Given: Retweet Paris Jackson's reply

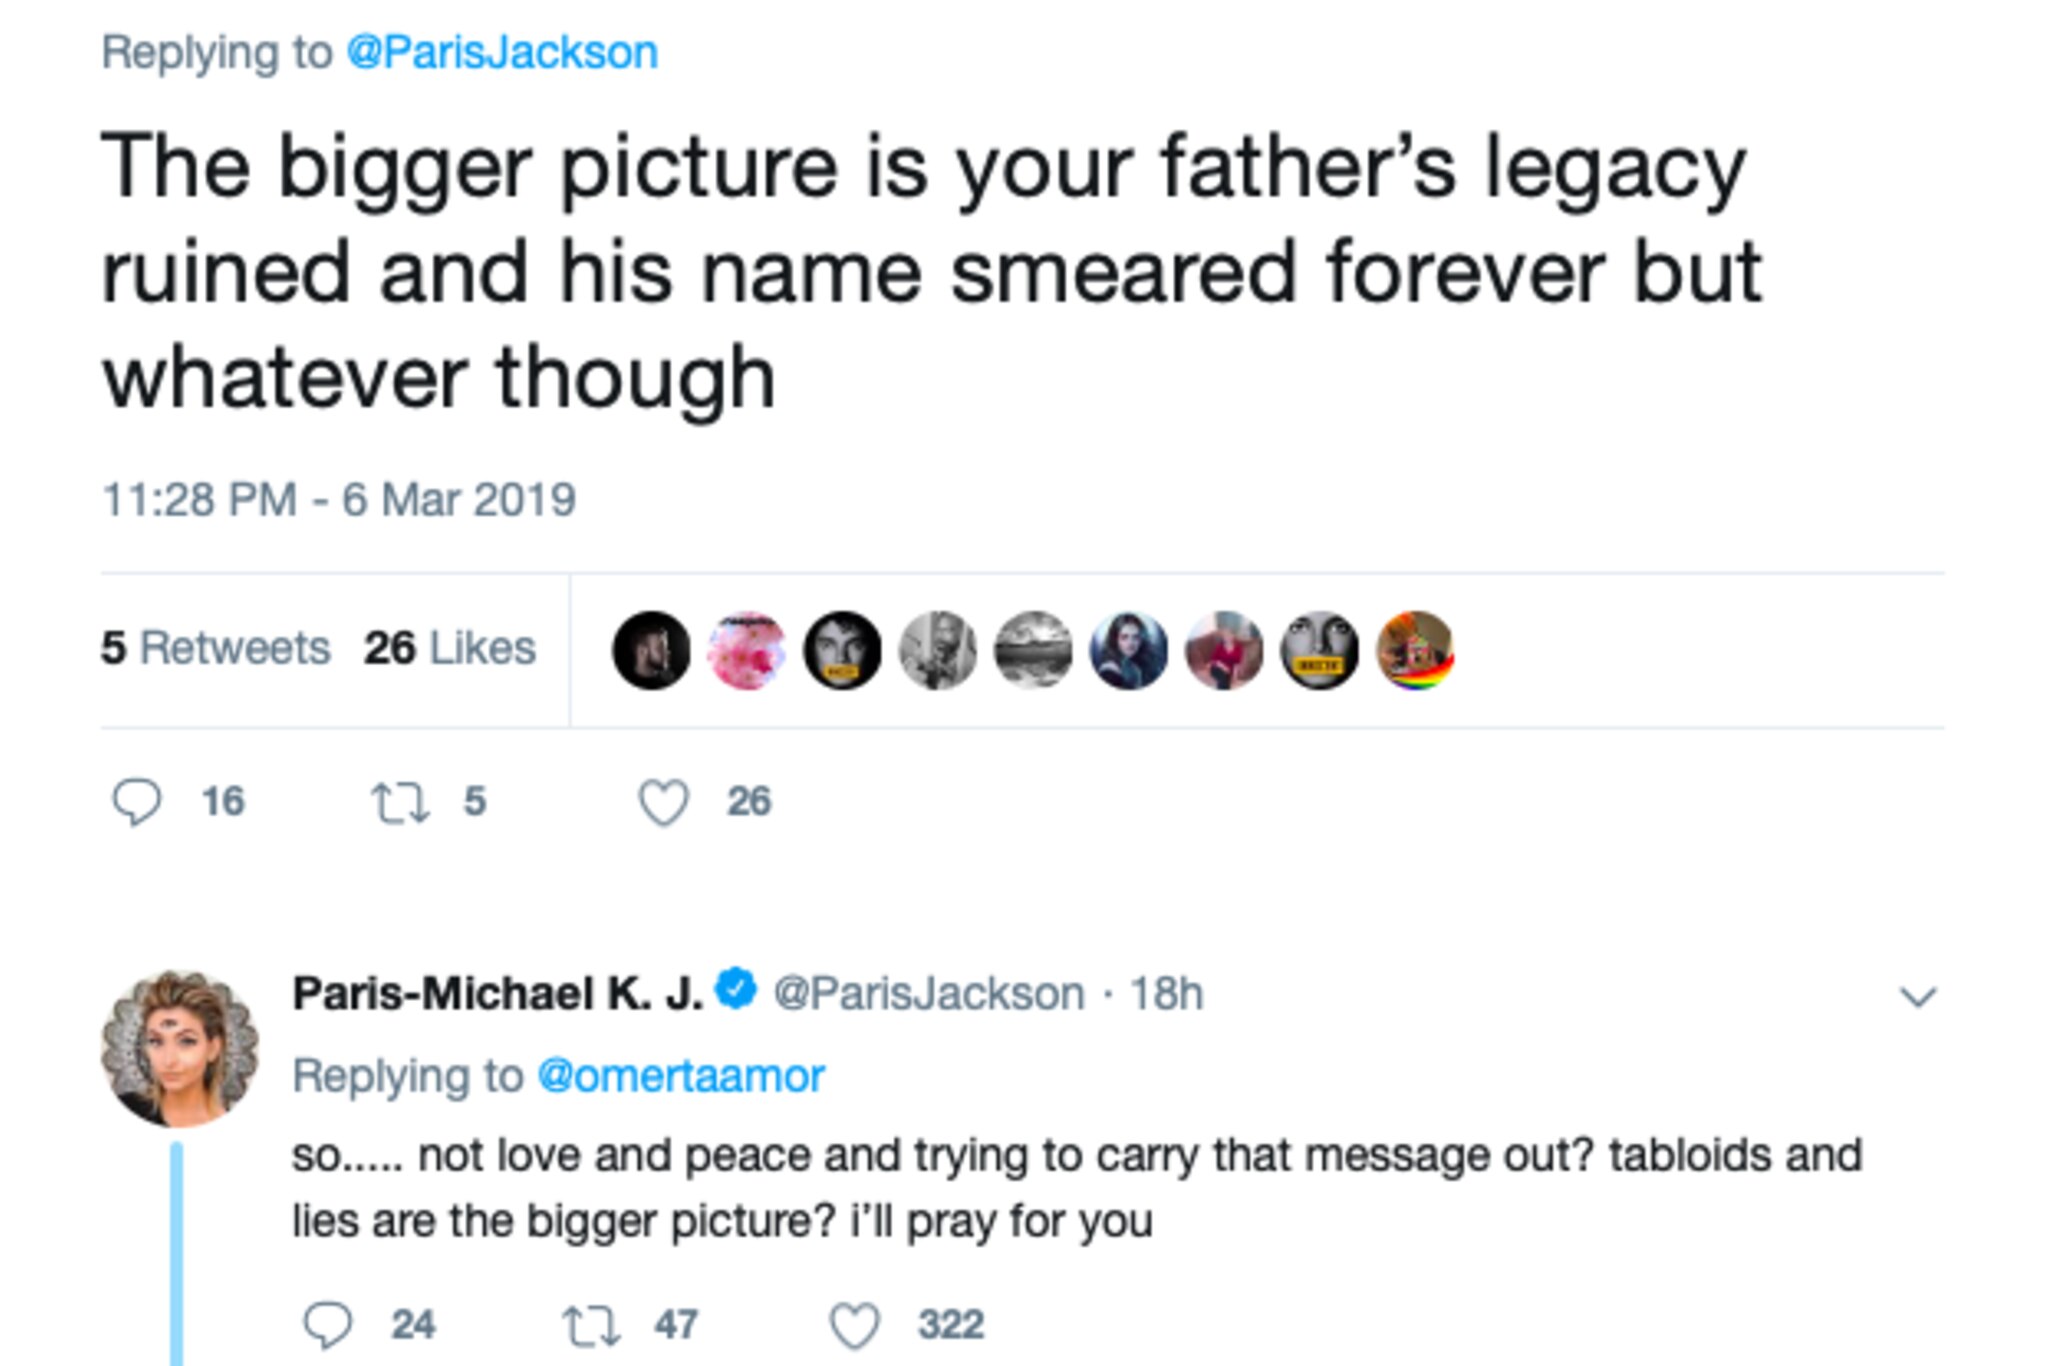Looking at the screenshot, I should point(591,1325).
